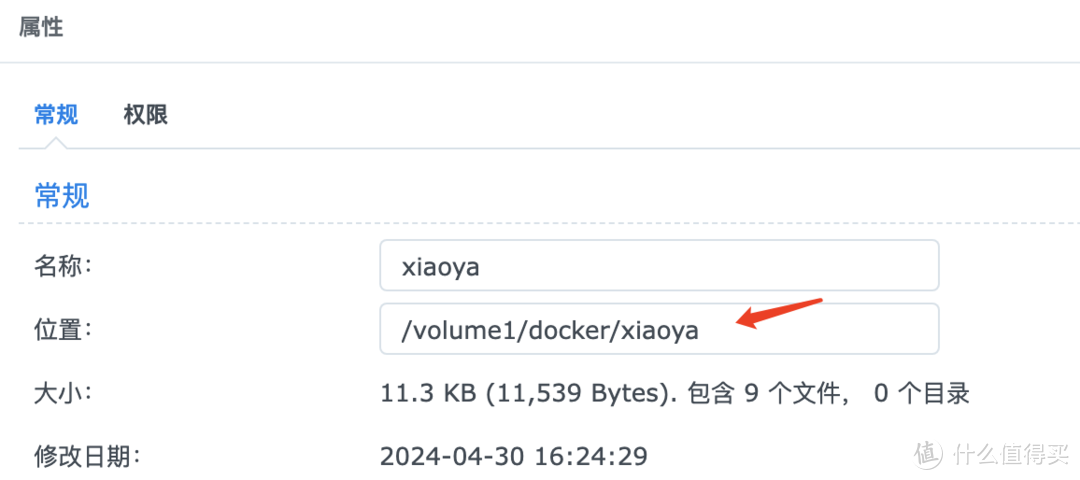Click the 0 个目录 directory count
The width and height of the screenshot is (1080, 480).
[x=921, y=394]
